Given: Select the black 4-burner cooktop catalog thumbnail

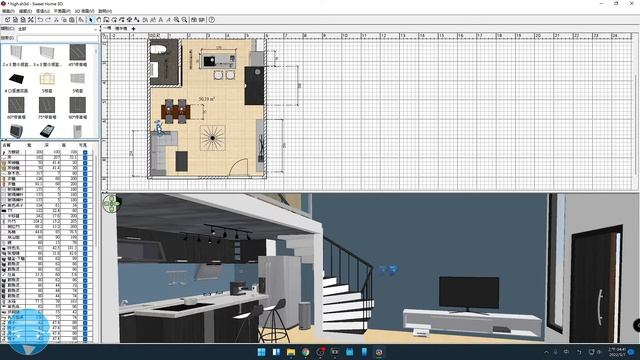Looking at the screenshot, I should pos(16,78).
